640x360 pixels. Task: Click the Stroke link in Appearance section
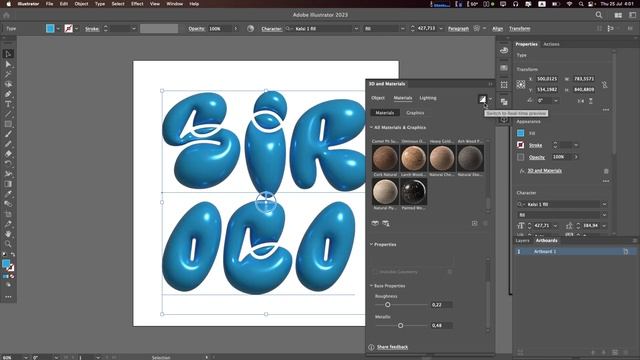click(x=536, y=145)
